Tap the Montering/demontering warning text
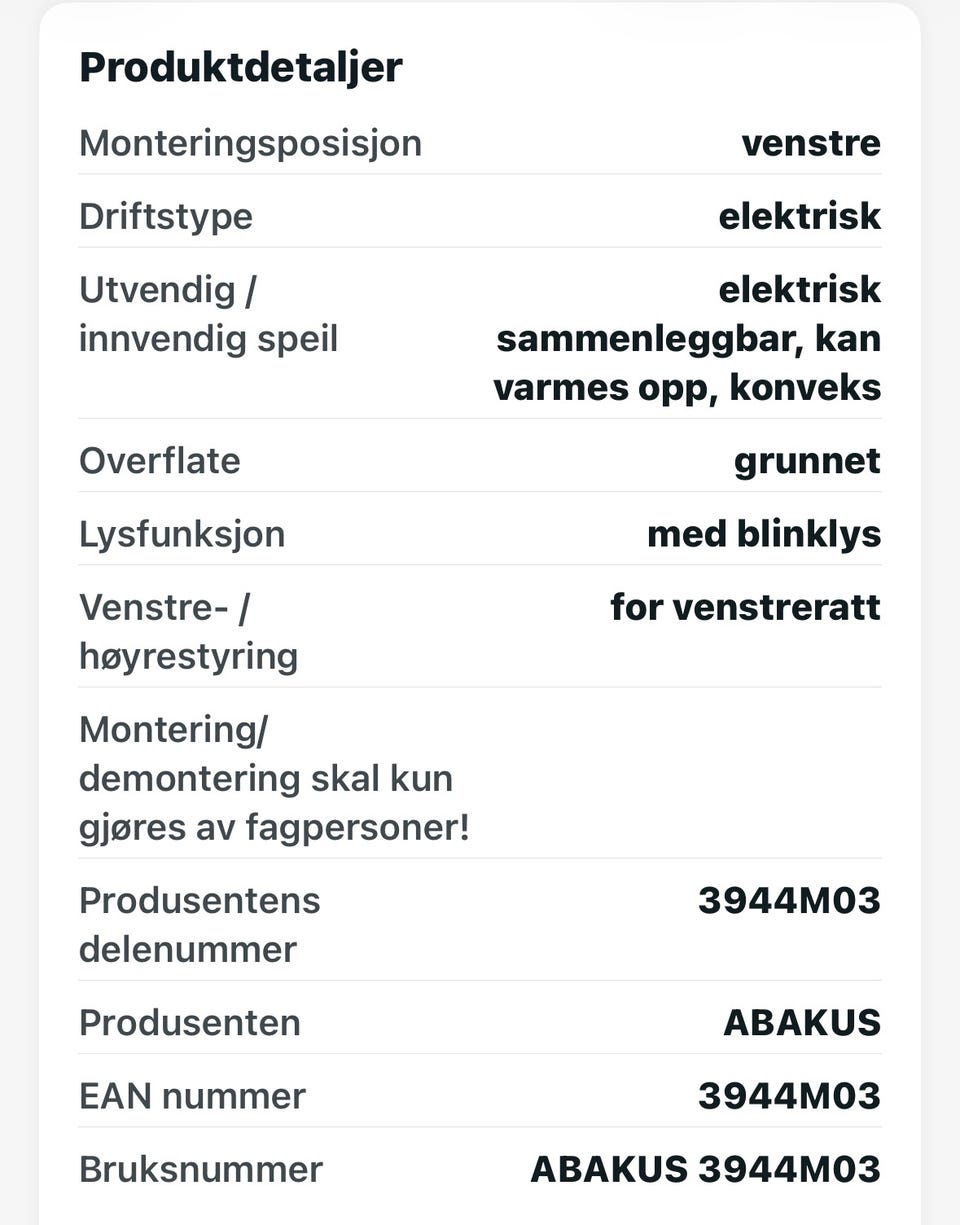 [x=274, y=778]
